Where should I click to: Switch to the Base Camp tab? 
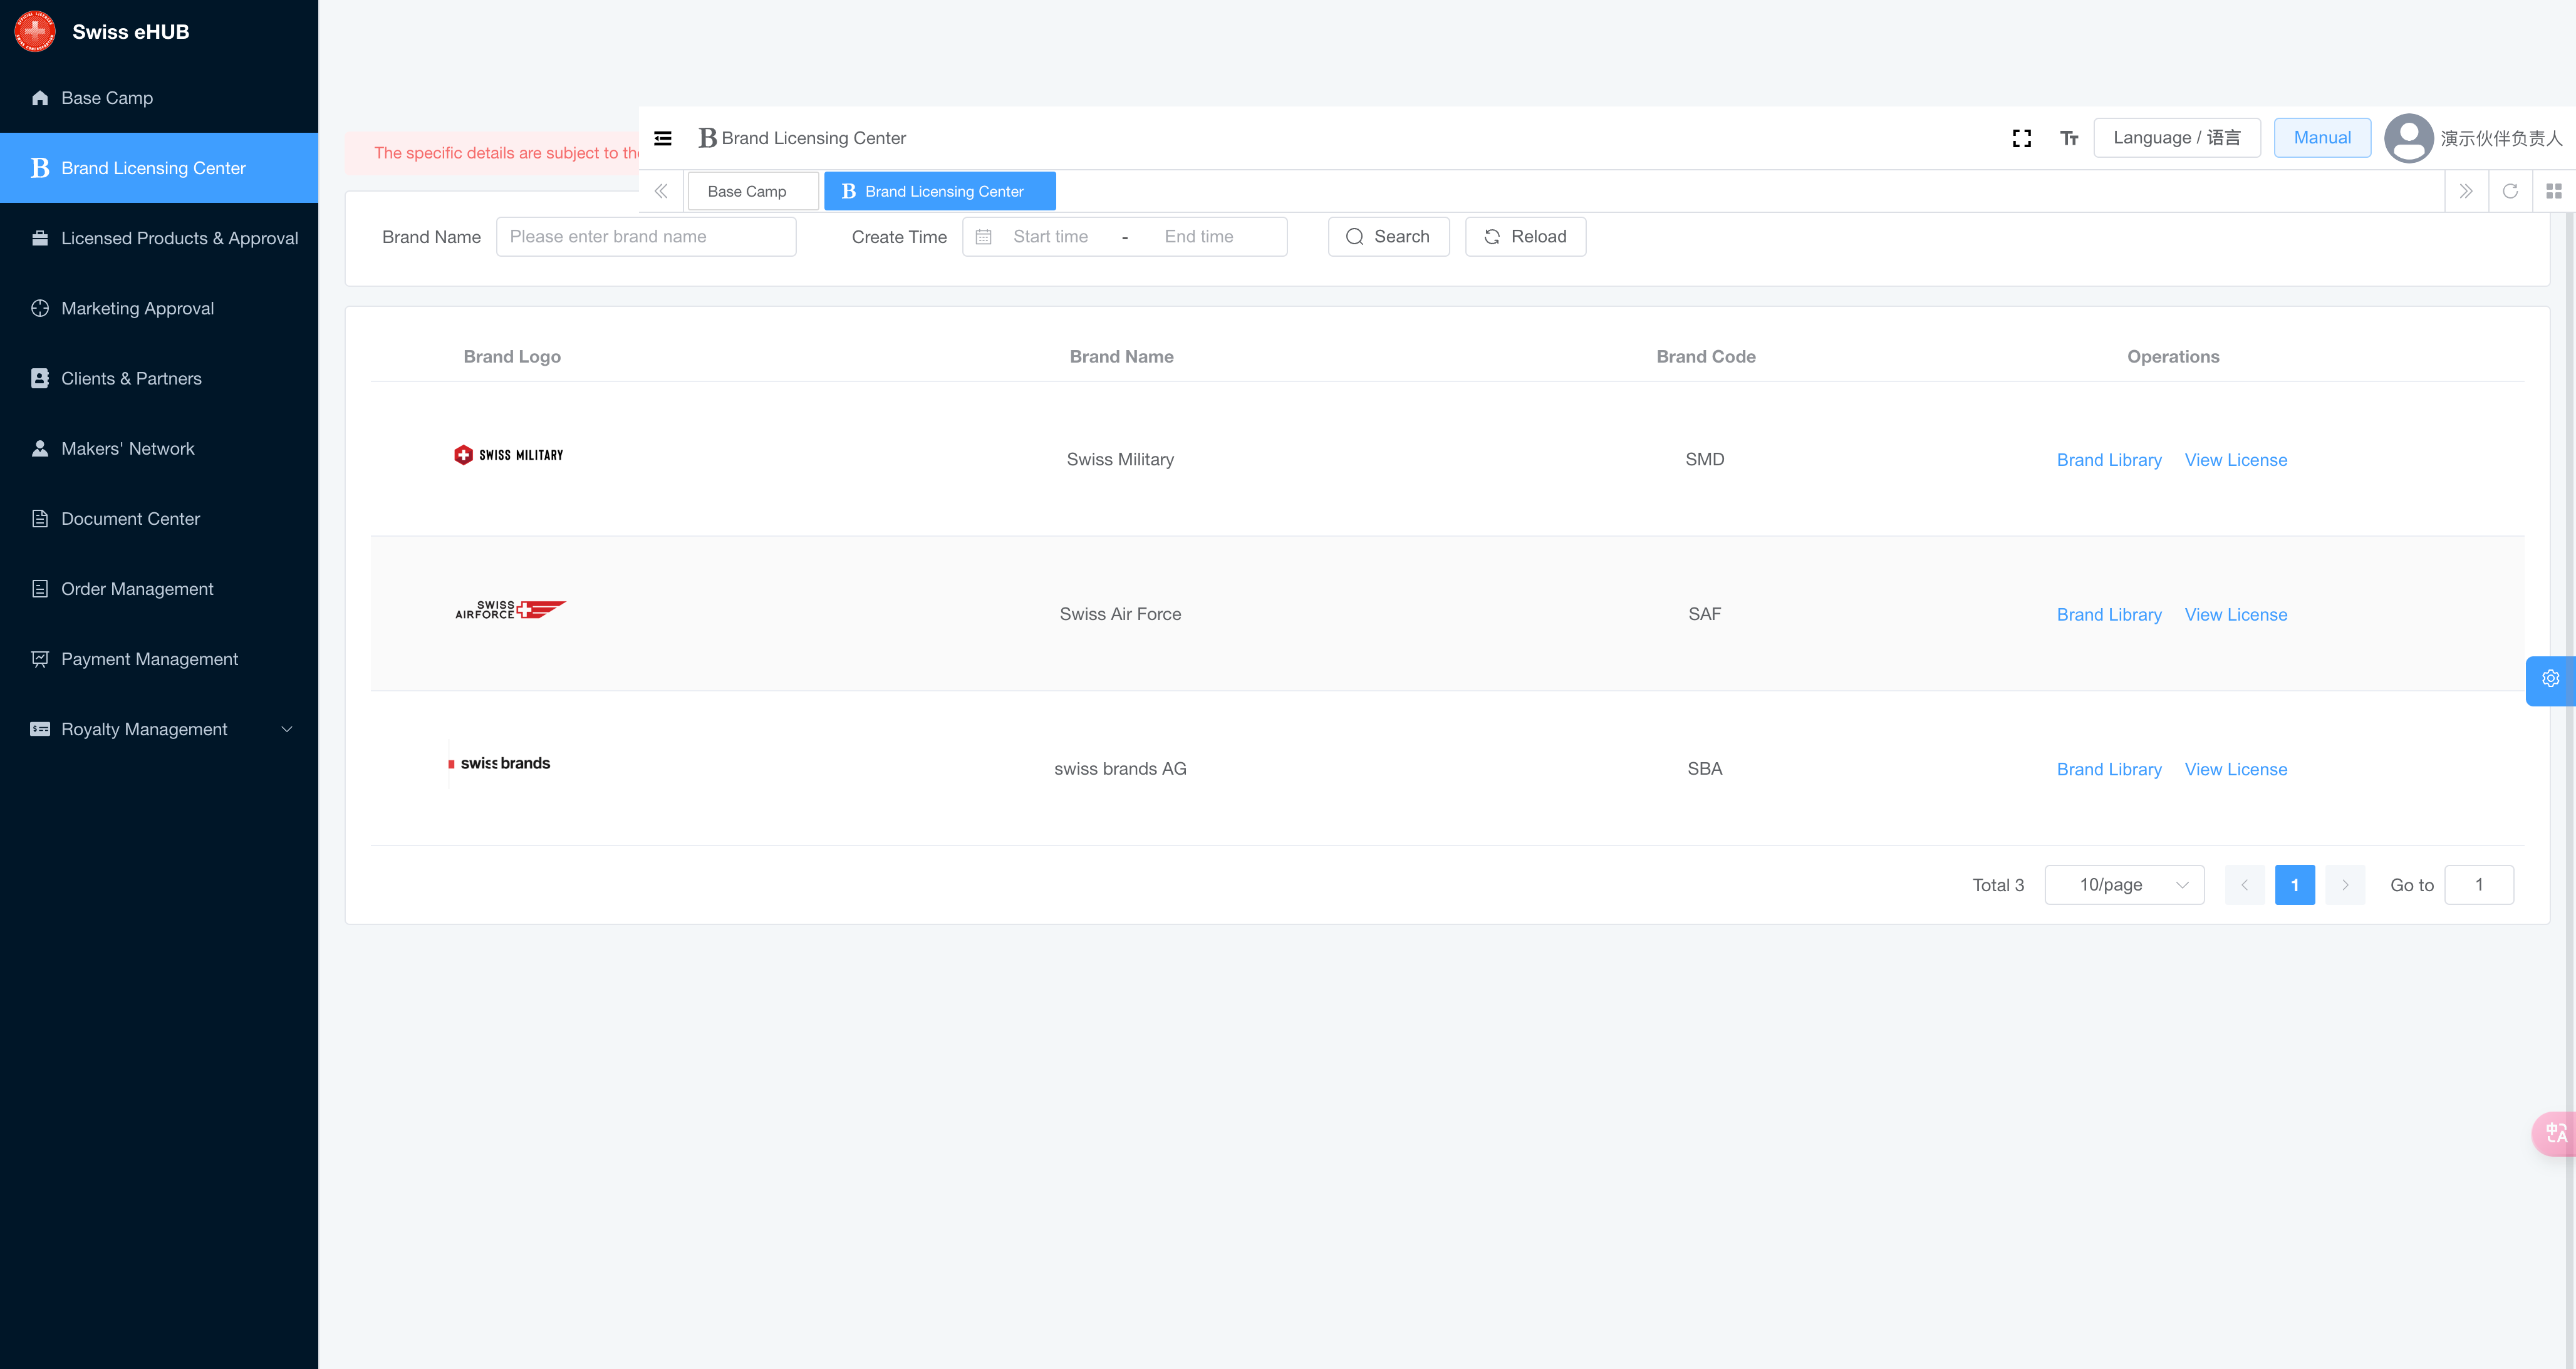(747, 191)
